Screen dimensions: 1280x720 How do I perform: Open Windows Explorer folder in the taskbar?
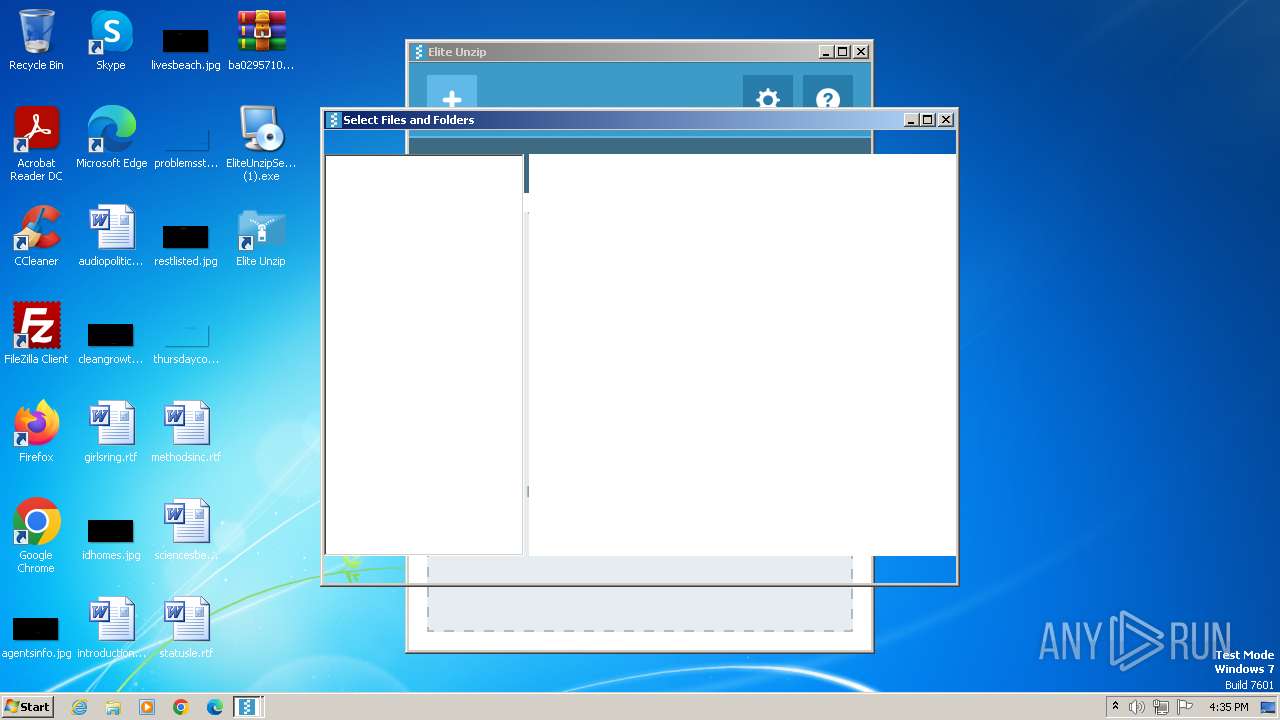coord(113,707)
